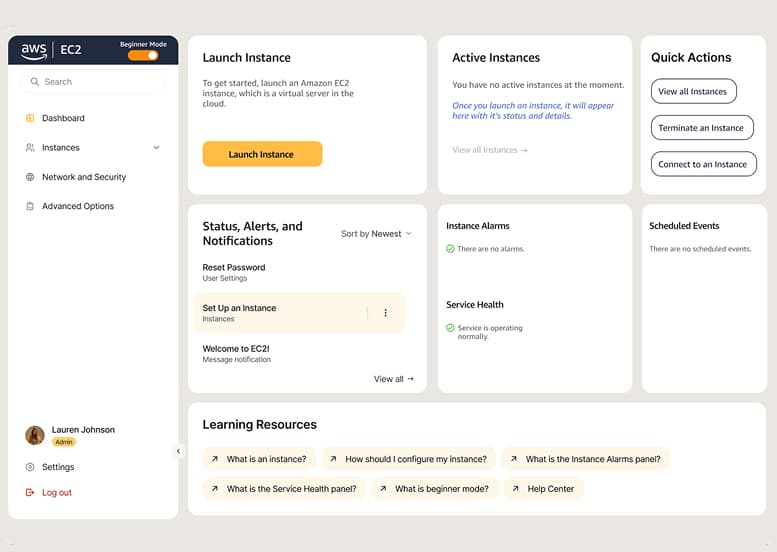The height and width of the screenshot is (552, 777).
Task: Click the Log out link
Action: point(56,493)
